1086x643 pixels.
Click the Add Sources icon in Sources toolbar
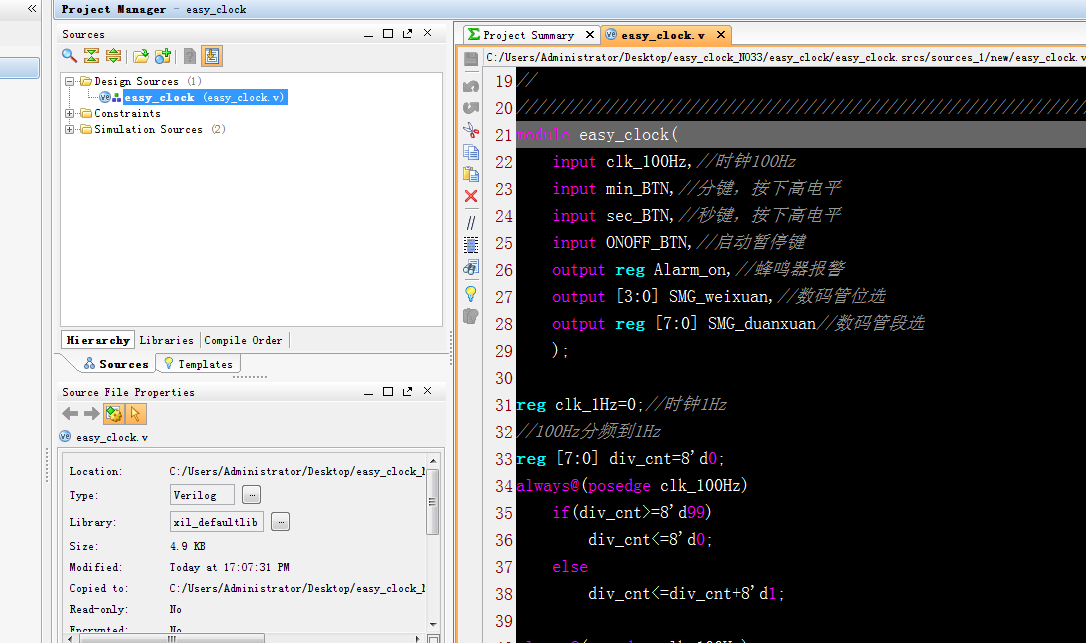click(x=162, y=56)
